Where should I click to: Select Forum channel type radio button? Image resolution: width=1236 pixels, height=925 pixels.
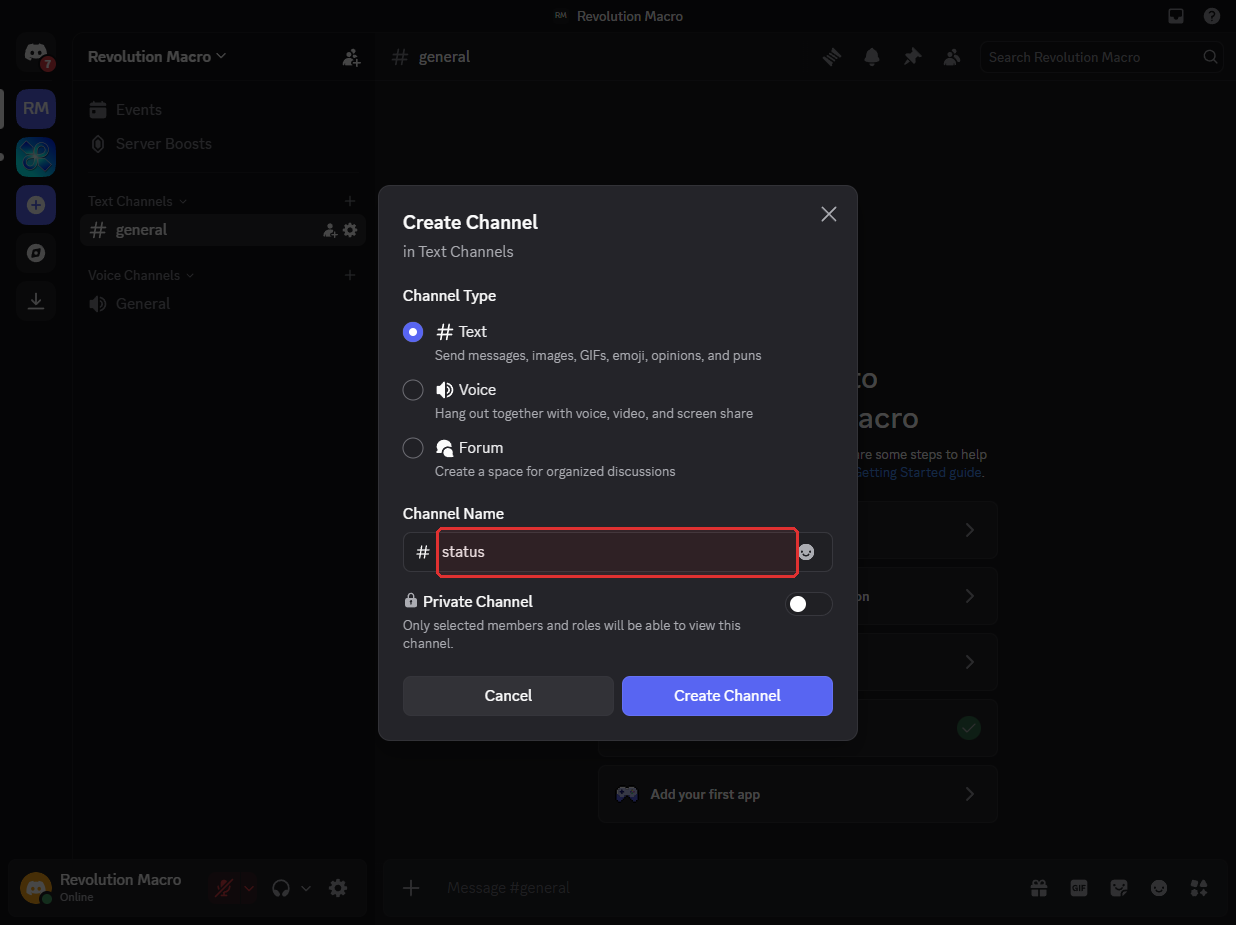[413, 448]
